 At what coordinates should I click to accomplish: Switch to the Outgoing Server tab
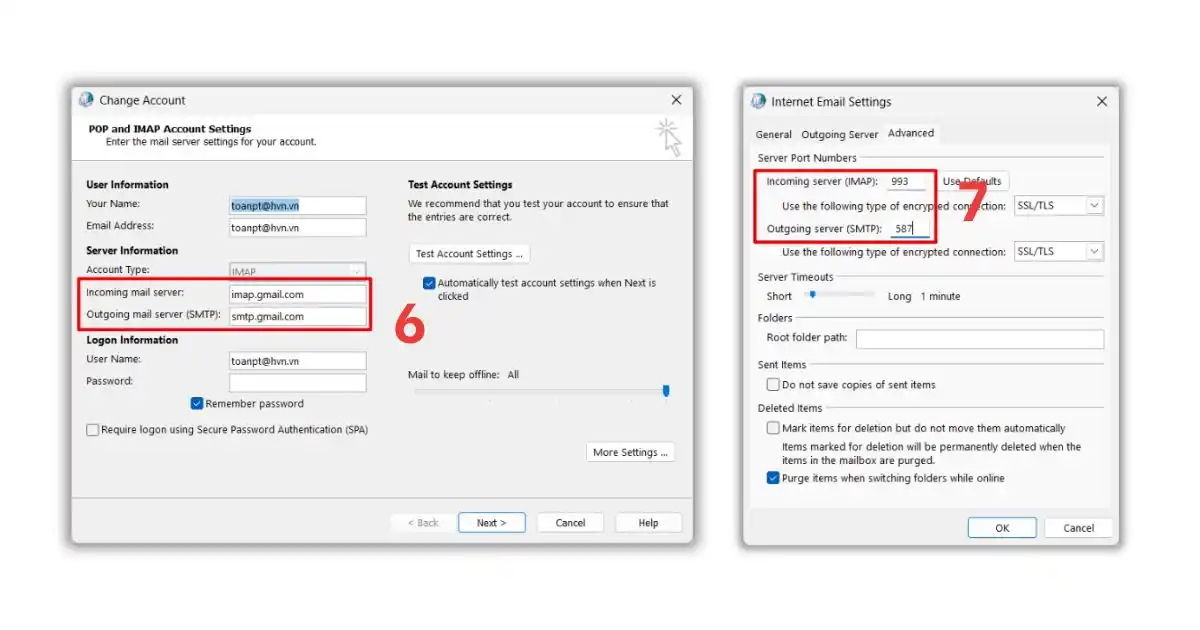[840, 134]
